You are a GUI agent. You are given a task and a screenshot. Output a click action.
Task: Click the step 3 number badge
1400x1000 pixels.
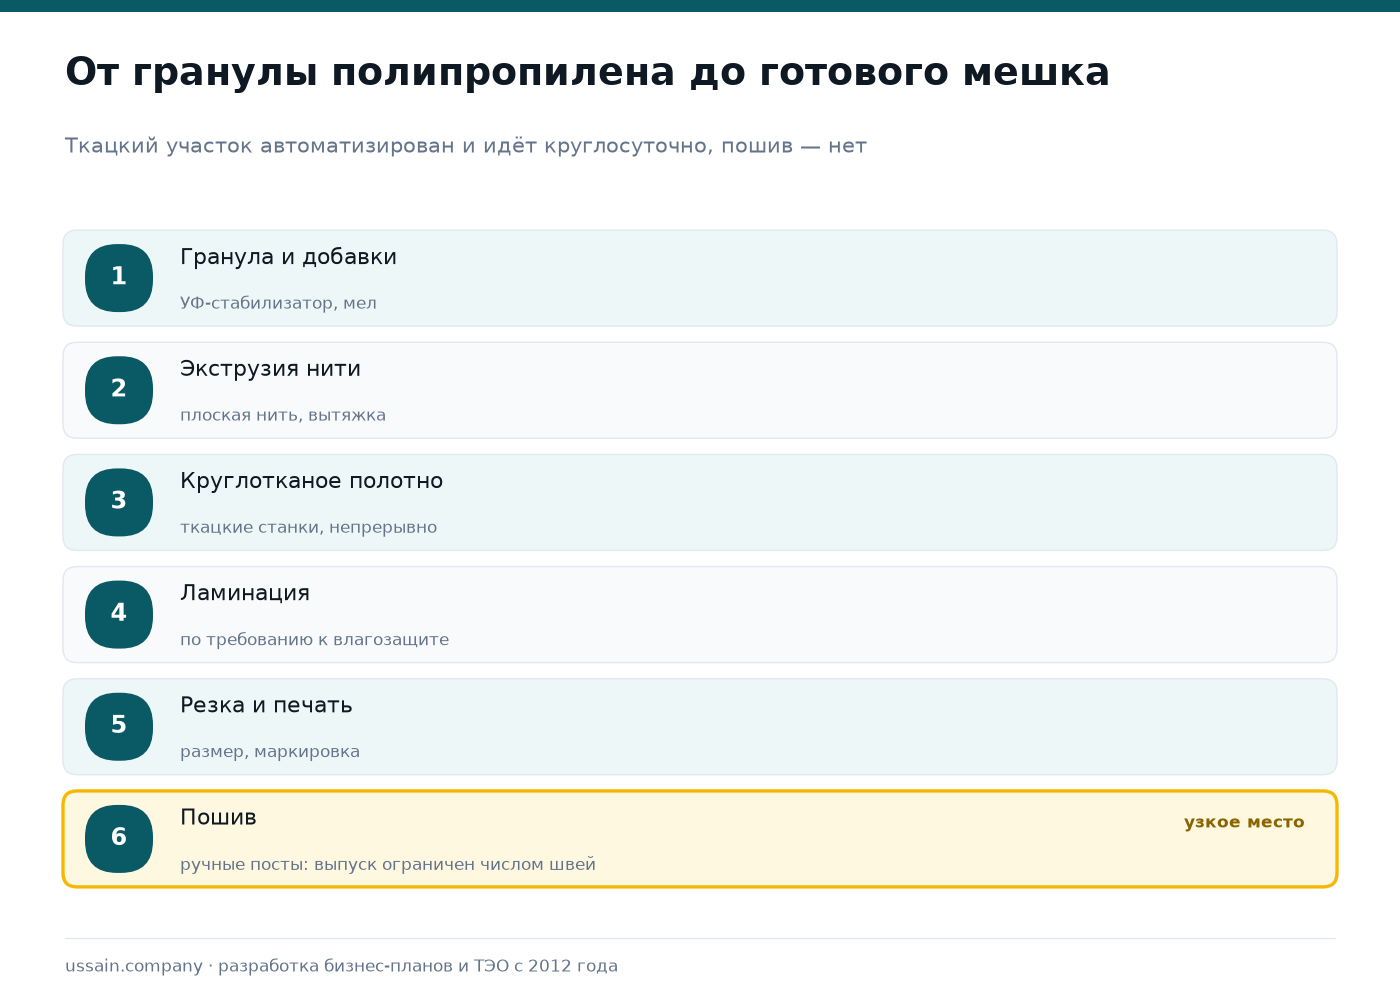(x=119, y=502)
